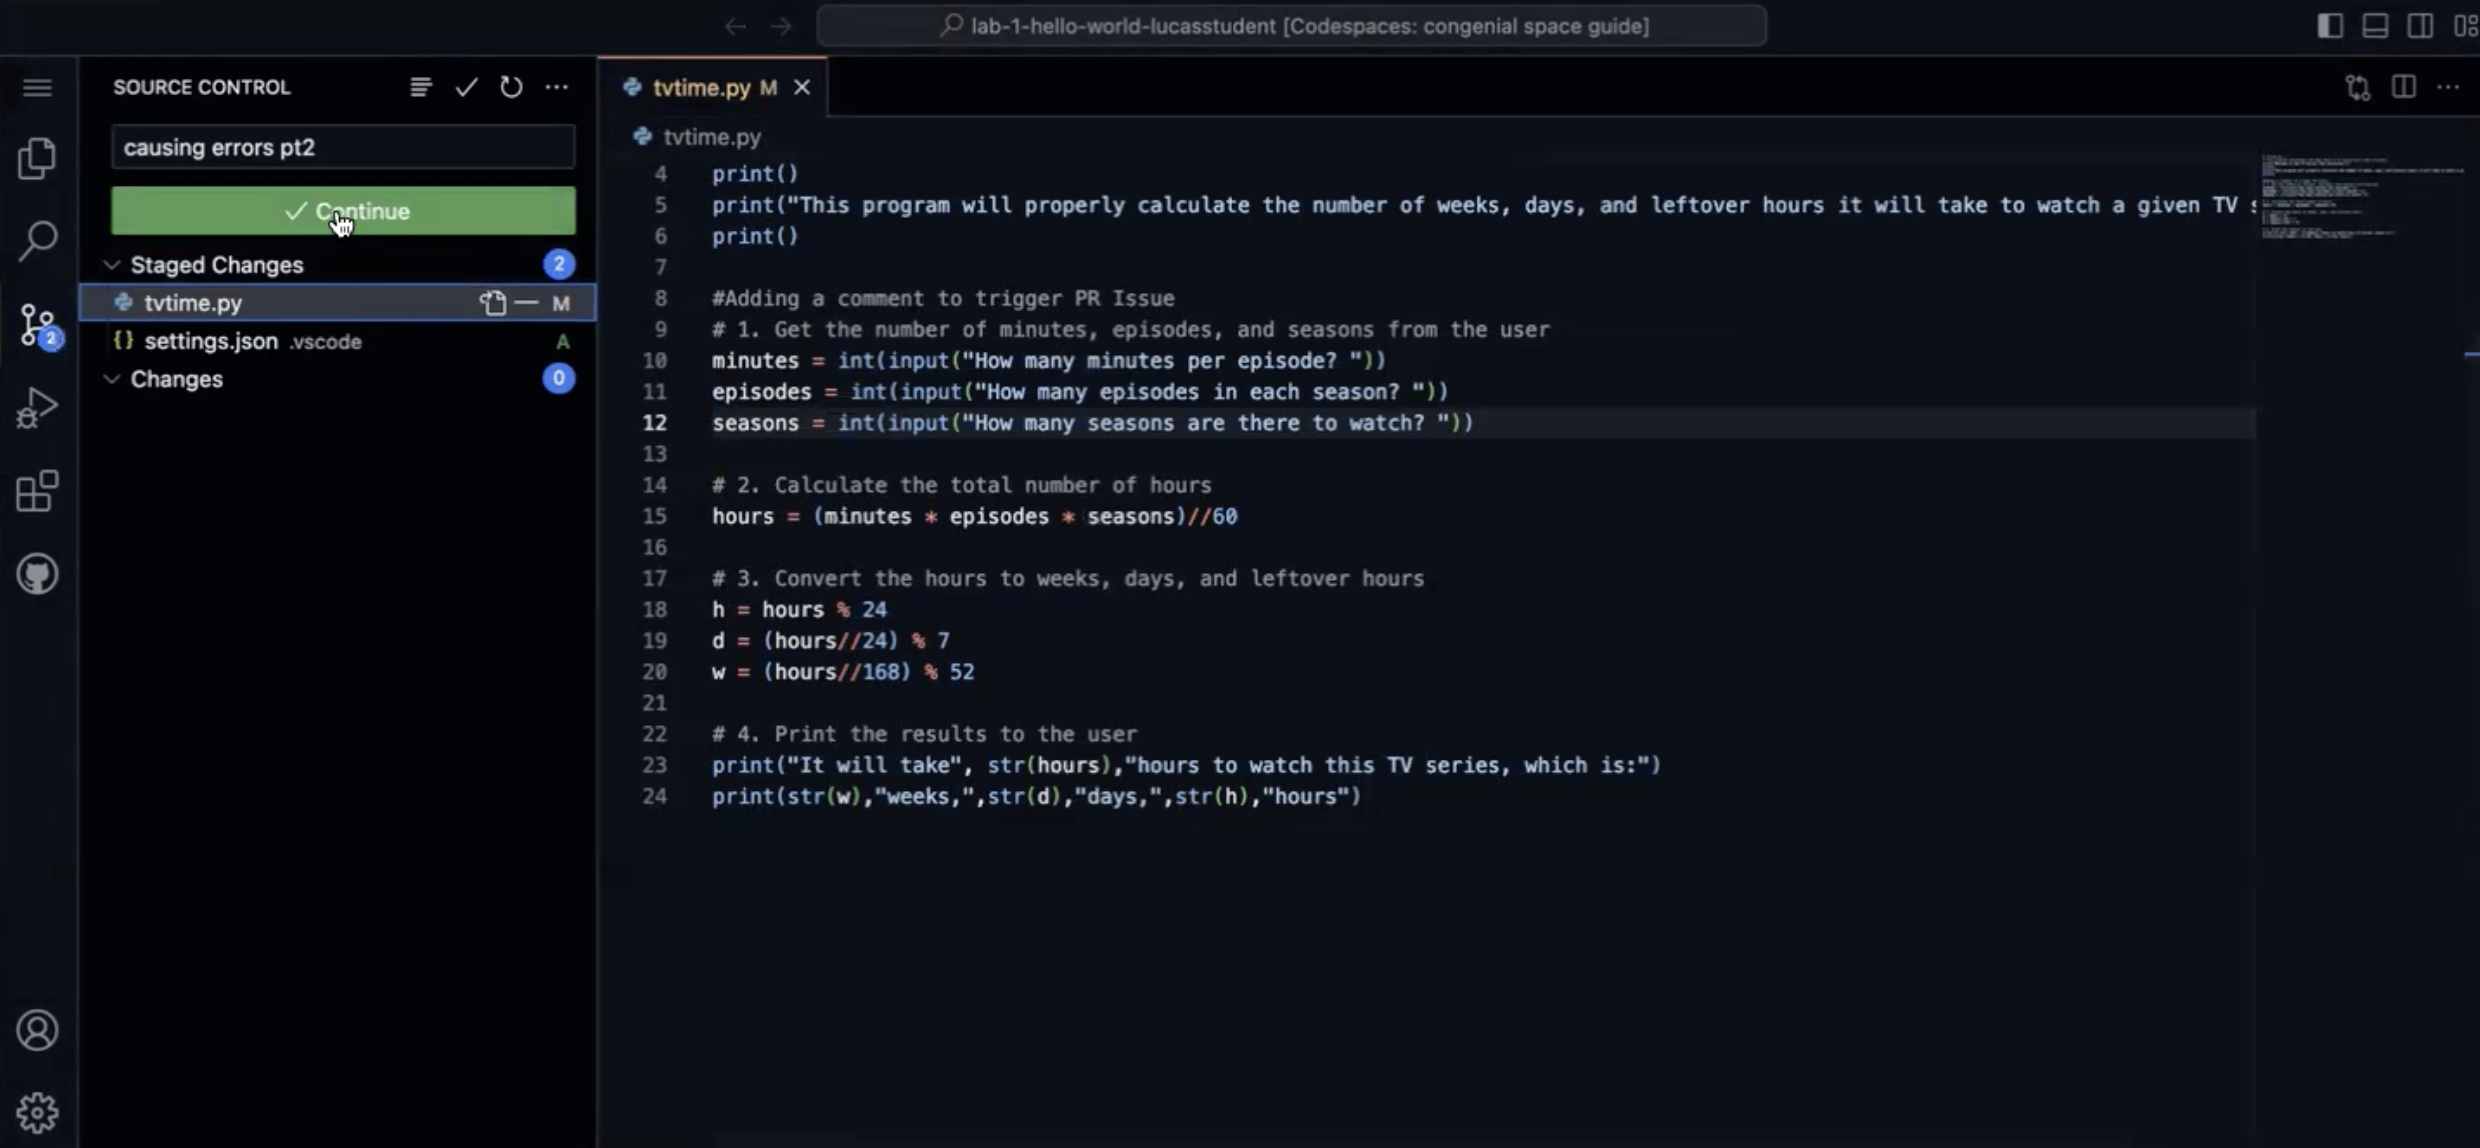Open the Manage gear menu
The width and height of the screenshot is (2480, 1148).
[x=37, y=1112]
